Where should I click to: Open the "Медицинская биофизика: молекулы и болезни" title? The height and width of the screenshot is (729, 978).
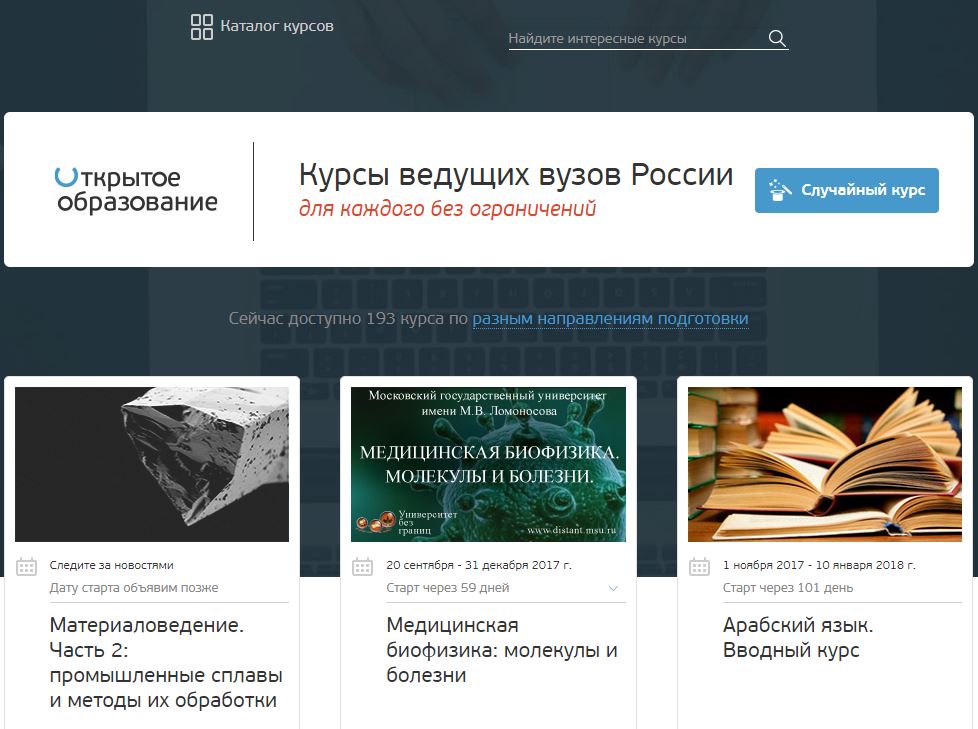[x=501, y=650]
